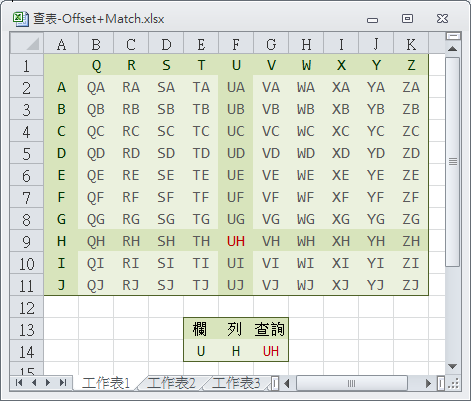Select cell TI

pos(201,263)
